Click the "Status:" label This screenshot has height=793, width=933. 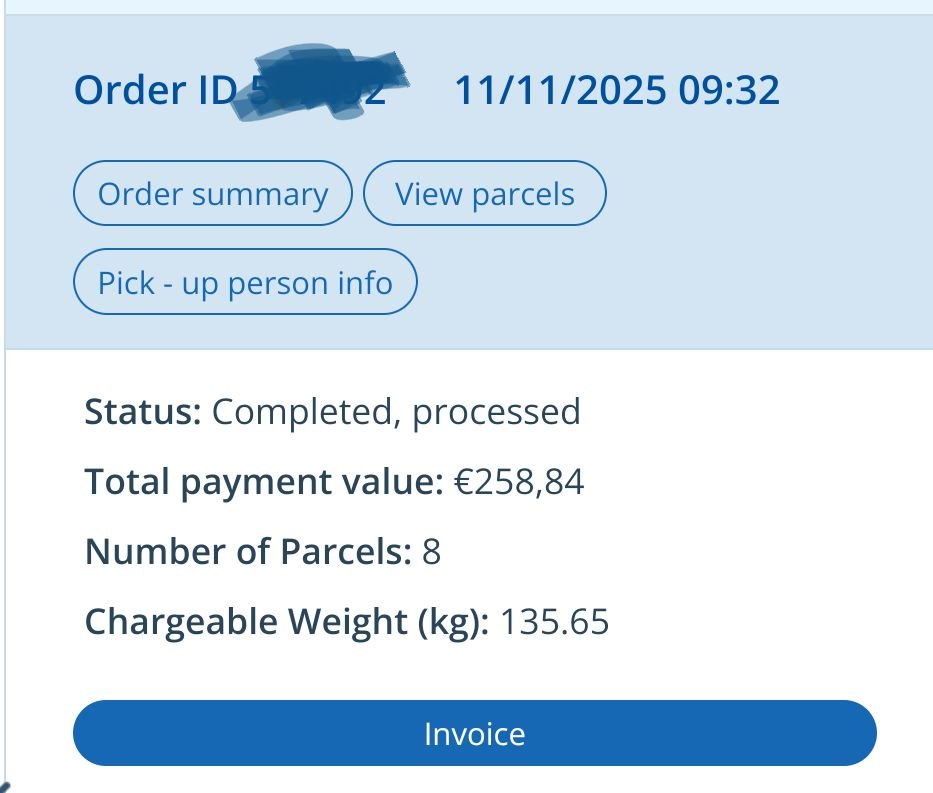pyautogui.click(x=143, y=412)
